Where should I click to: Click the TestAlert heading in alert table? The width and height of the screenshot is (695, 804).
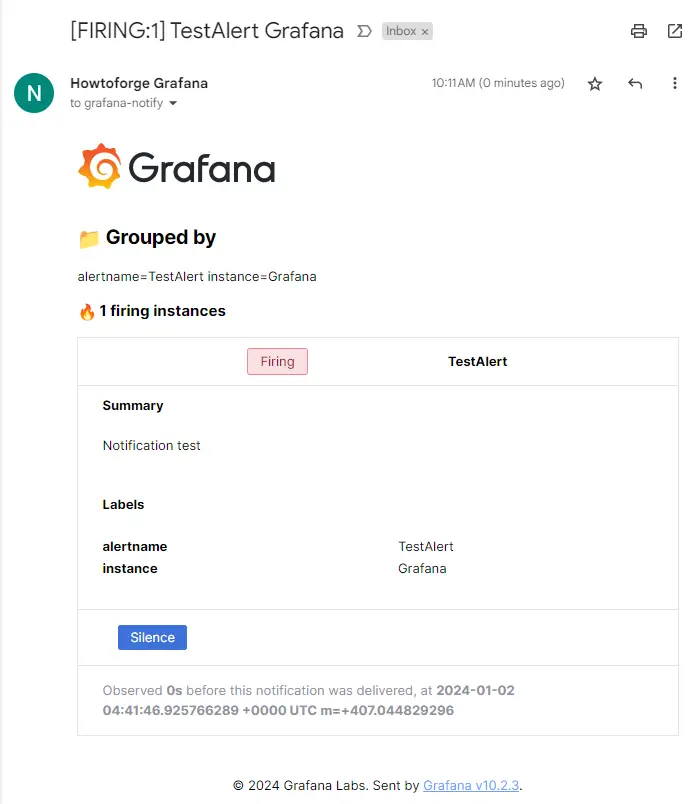click(478, 360)
